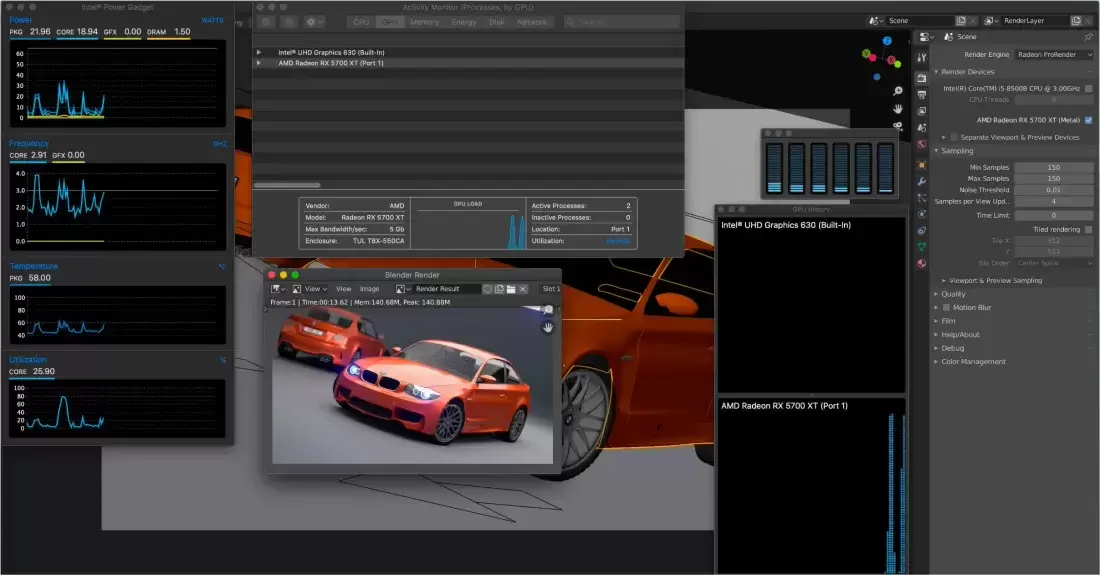Viewport: 1100px width, 575px height.
Task: Switch to the Memory tab in Activity Monitor
Action: (x=424, y=22)
